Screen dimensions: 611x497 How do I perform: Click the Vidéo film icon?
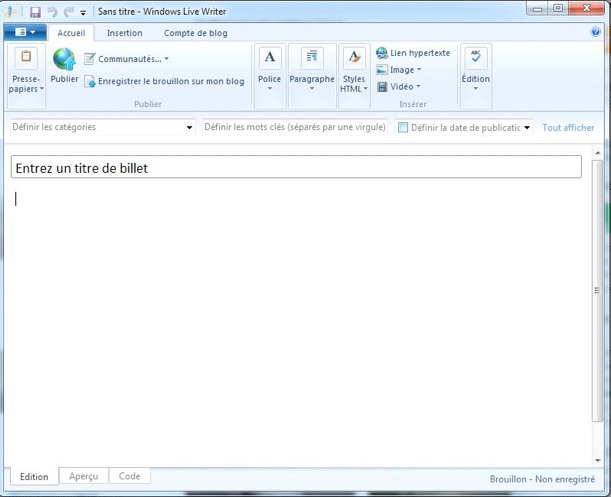(382, 87)
